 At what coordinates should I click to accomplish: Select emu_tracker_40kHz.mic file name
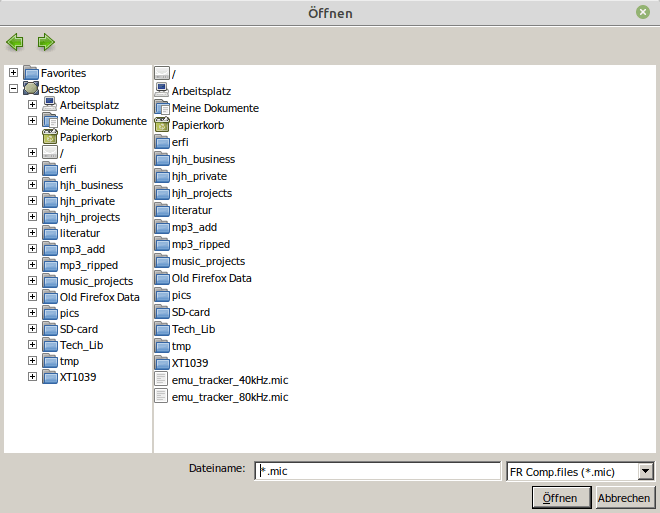pos(230,380)
